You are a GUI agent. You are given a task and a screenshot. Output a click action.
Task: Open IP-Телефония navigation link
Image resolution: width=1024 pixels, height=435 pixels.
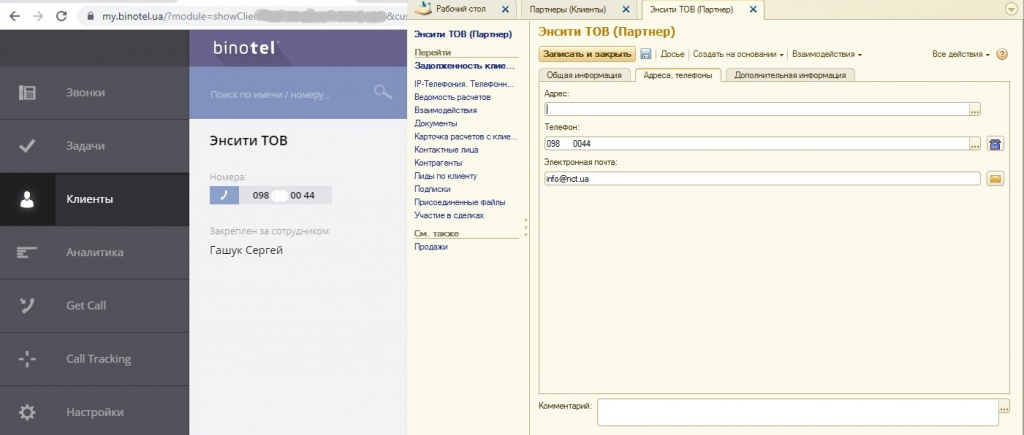464,84
